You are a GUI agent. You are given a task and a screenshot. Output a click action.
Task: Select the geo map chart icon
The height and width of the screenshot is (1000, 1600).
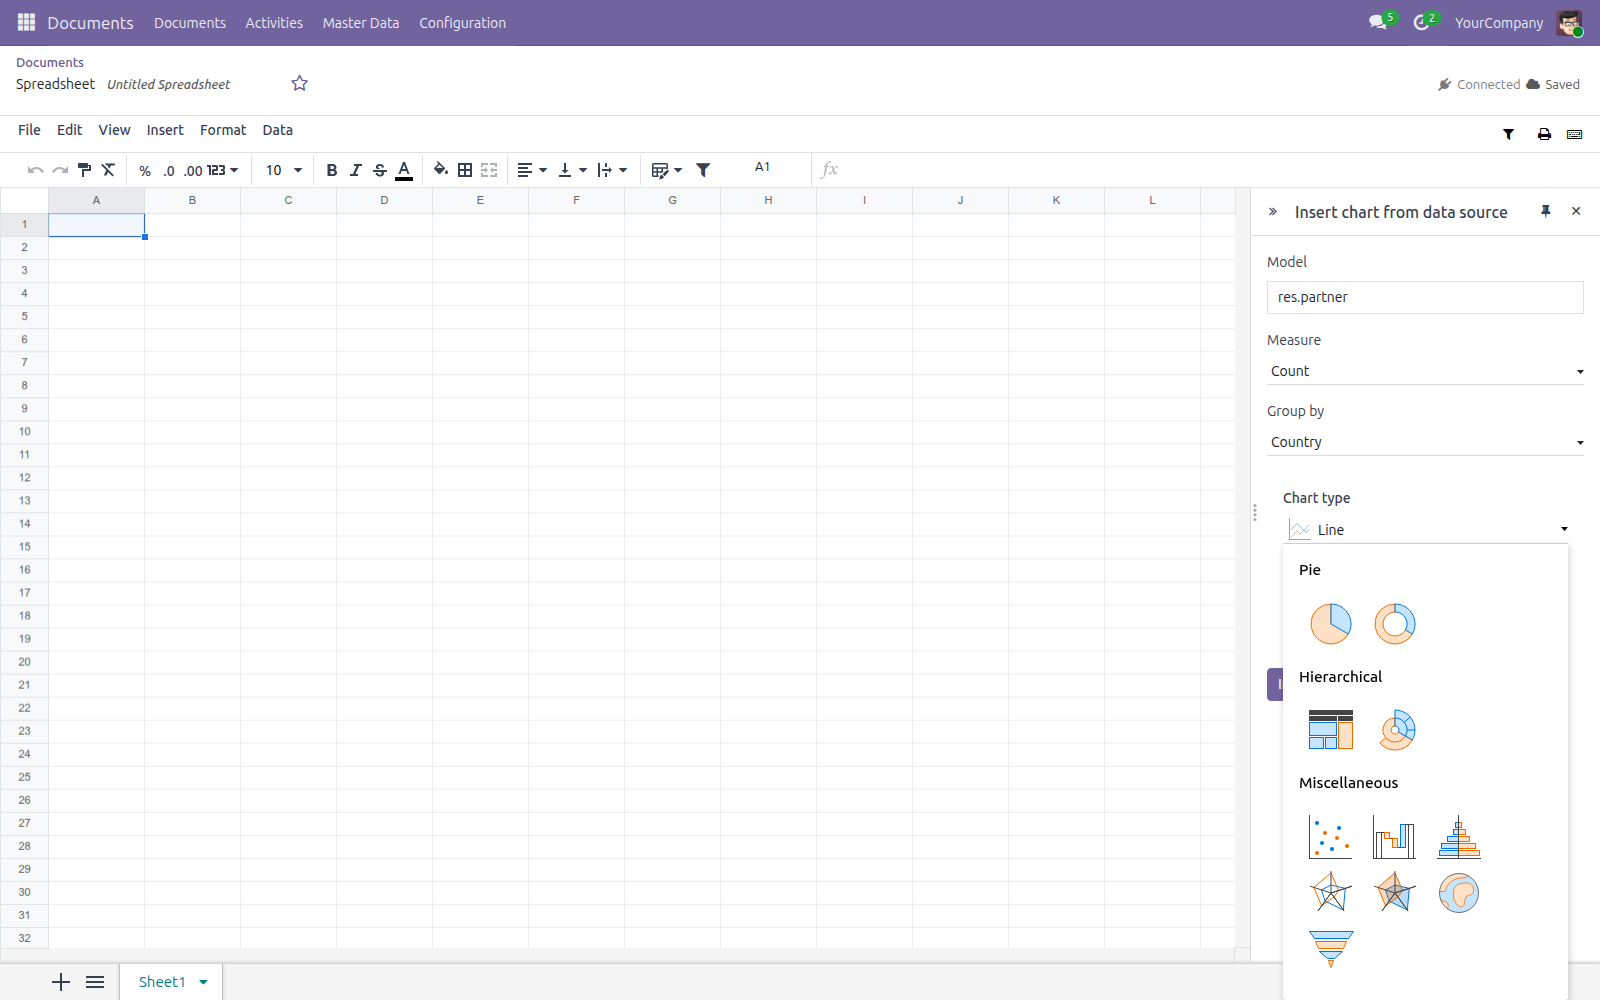click(1458, 892)
